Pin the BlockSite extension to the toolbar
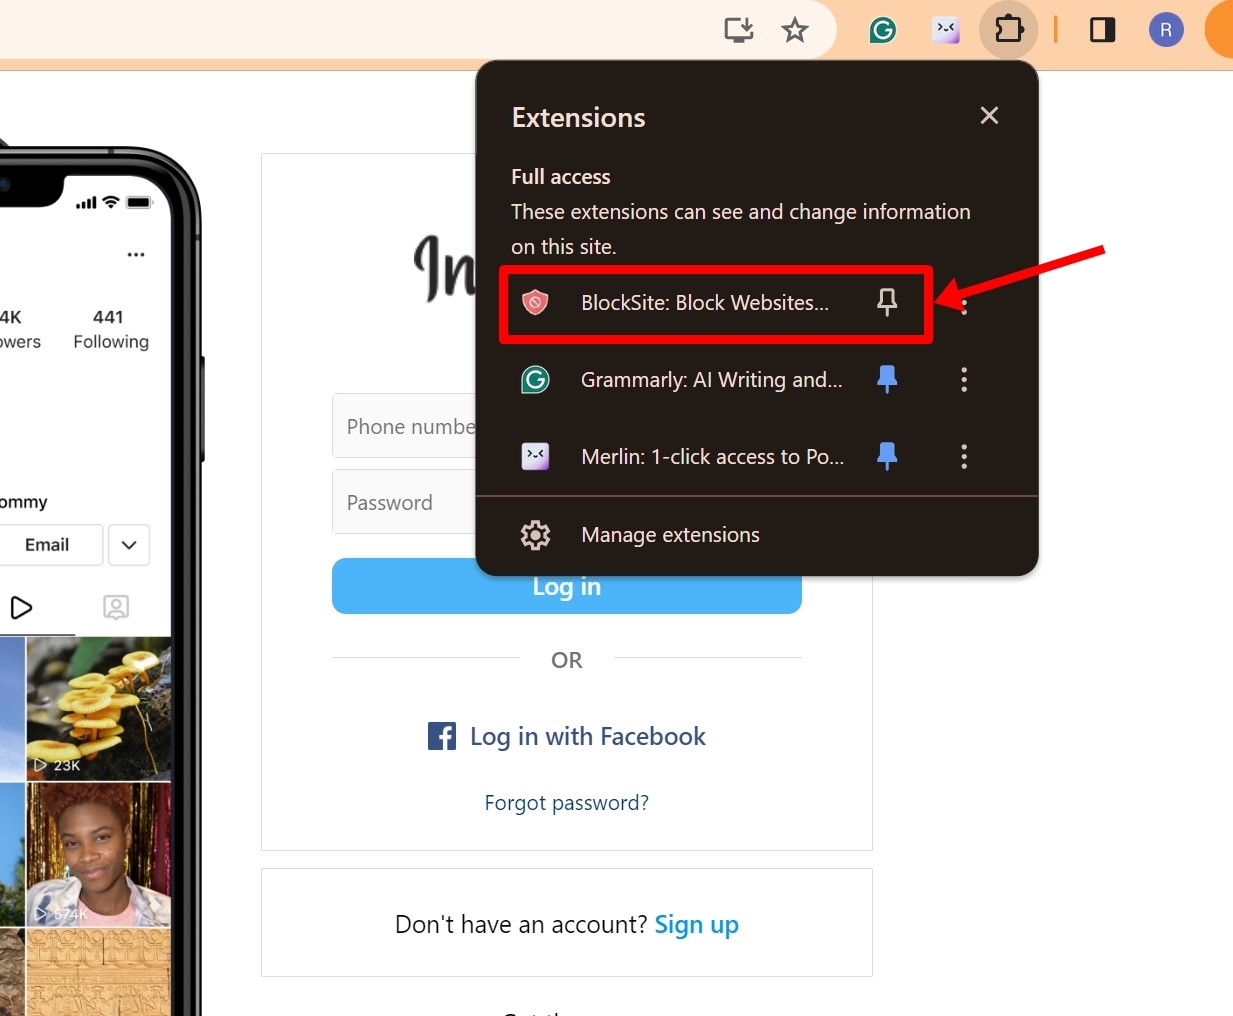Viewport: 1233px width, 1016px height. click(x=887, y=302)
